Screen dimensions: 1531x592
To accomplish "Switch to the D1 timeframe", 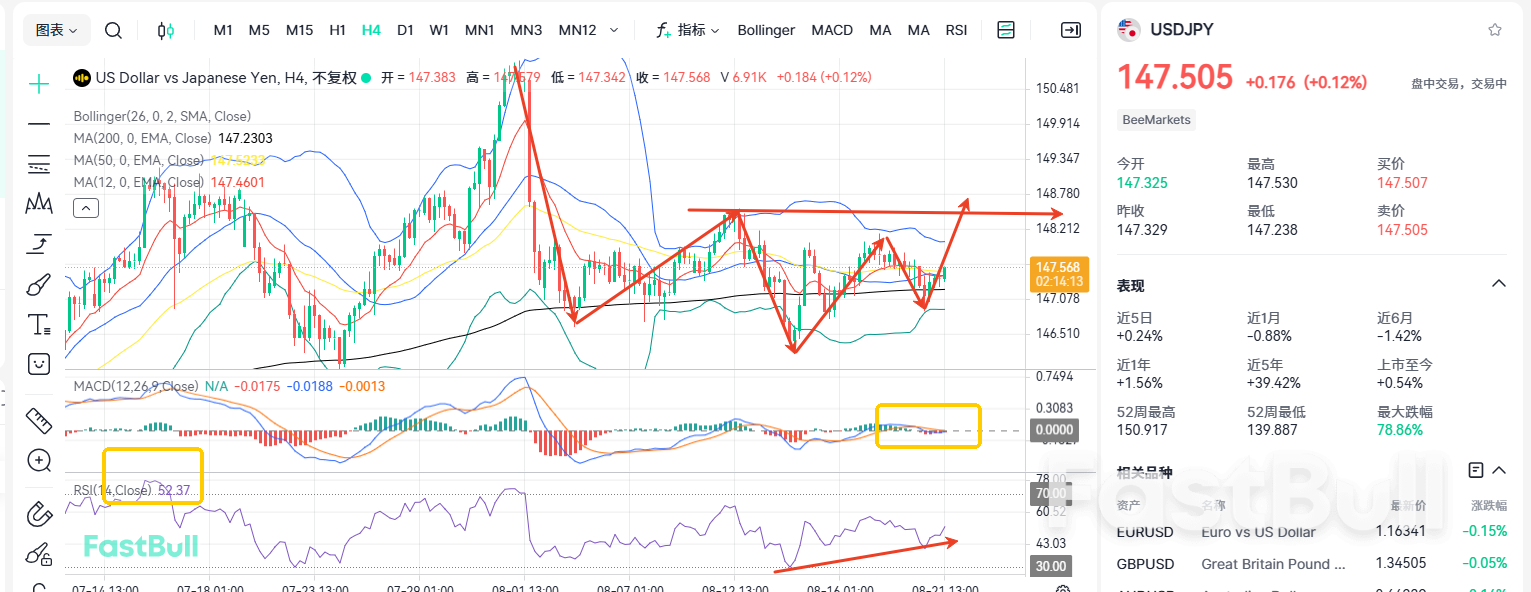I will pyautogui.click(x=405, y=30).
